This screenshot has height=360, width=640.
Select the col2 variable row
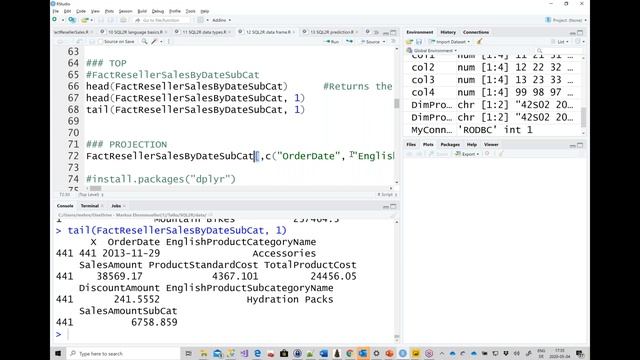(492, 67)
